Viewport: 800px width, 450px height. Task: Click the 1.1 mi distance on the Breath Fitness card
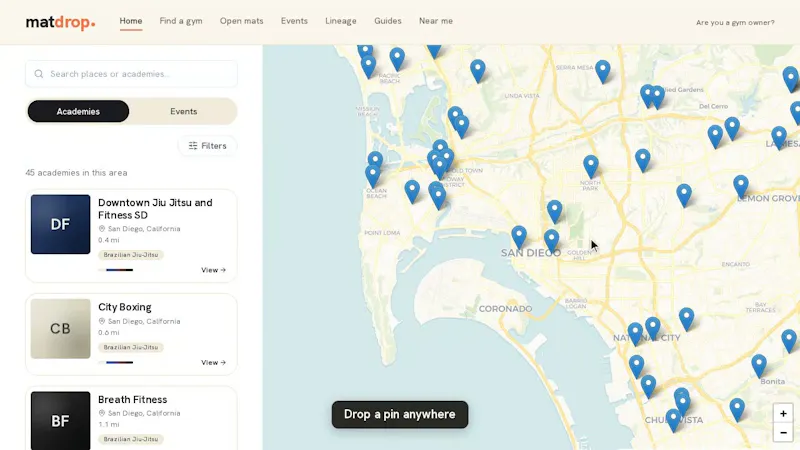pyautogui.click(x=109, y=424)
